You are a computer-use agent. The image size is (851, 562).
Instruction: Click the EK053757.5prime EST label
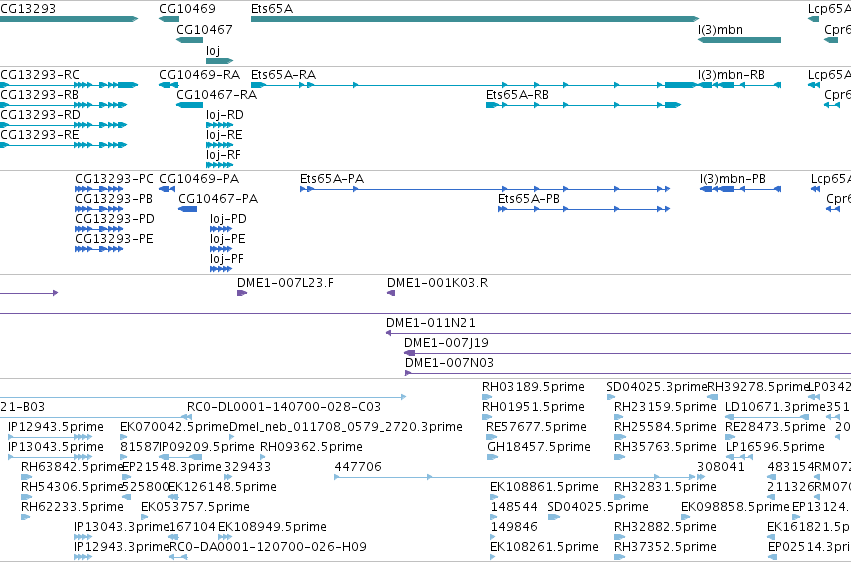point(195,507)
